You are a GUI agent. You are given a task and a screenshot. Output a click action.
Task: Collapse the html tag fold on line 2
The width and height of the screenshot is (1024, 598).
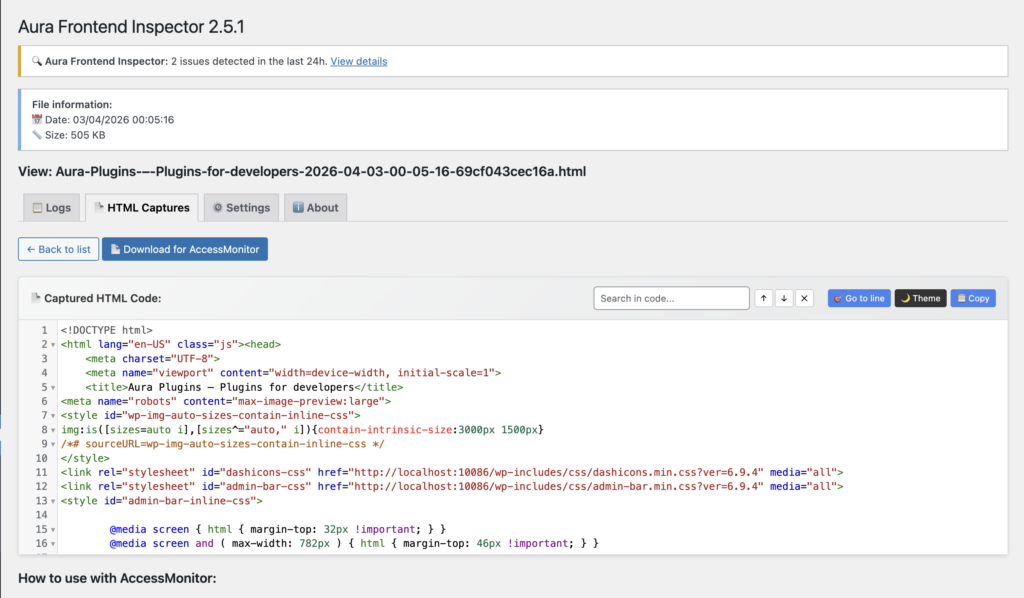[53, 344]
